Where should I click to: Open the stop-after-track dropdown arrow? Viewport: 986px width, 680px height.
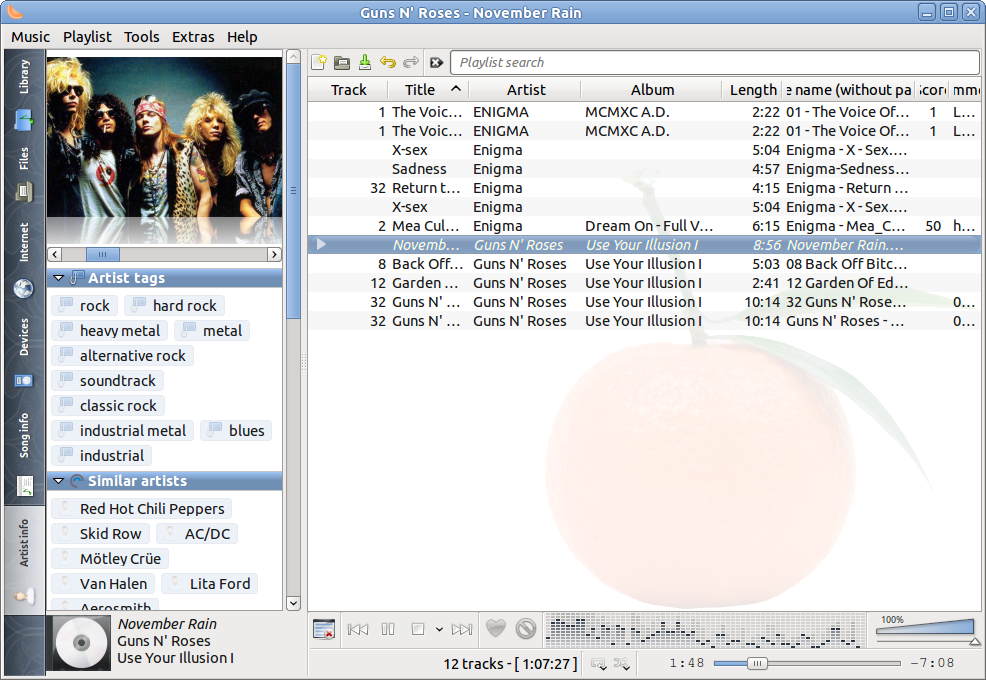(x=439, y=629)
